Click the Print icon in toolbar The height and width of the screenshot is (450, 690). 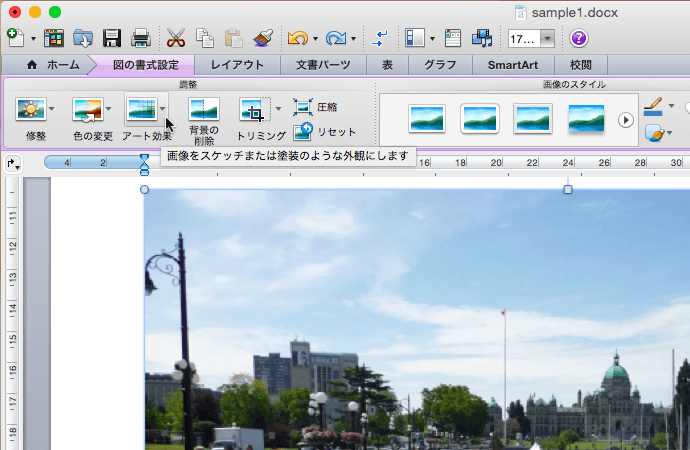coord(141,39)
